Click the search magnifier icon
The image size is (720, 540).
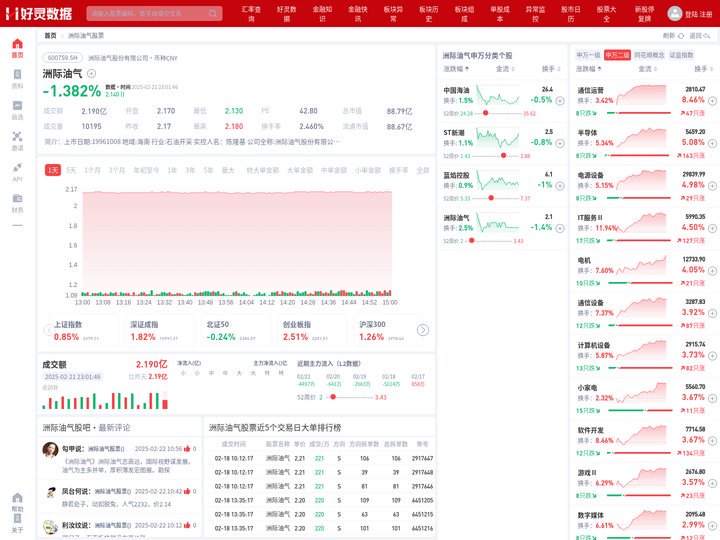coord(213,13)
